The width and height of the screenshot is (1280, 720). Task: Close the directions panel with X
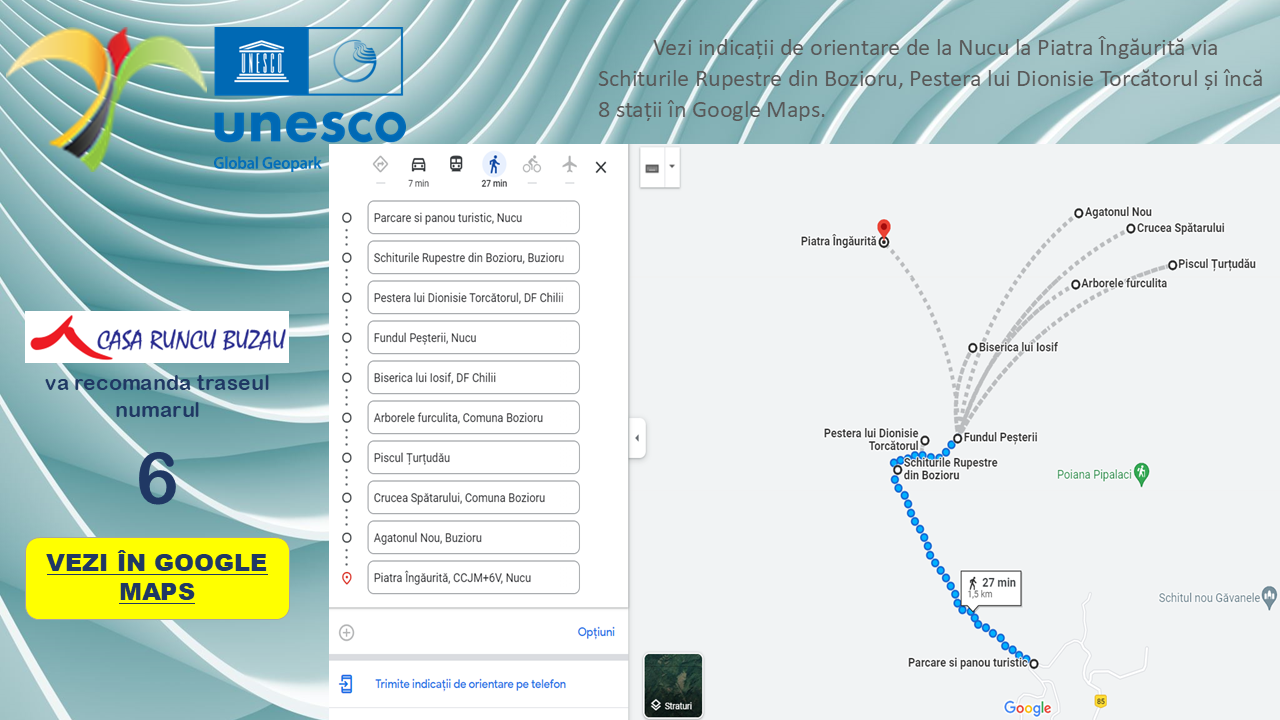pos(601,168)
